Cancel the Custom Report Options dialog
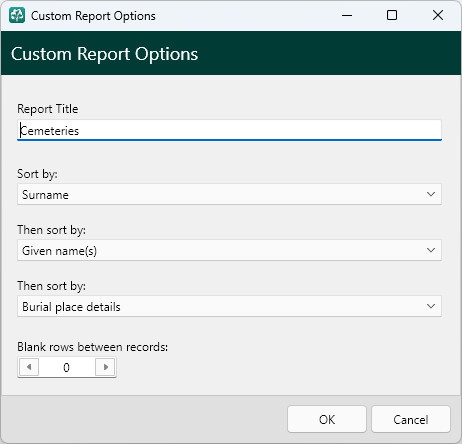This screenshot has height=444, width=462. [x=411, y=419]
